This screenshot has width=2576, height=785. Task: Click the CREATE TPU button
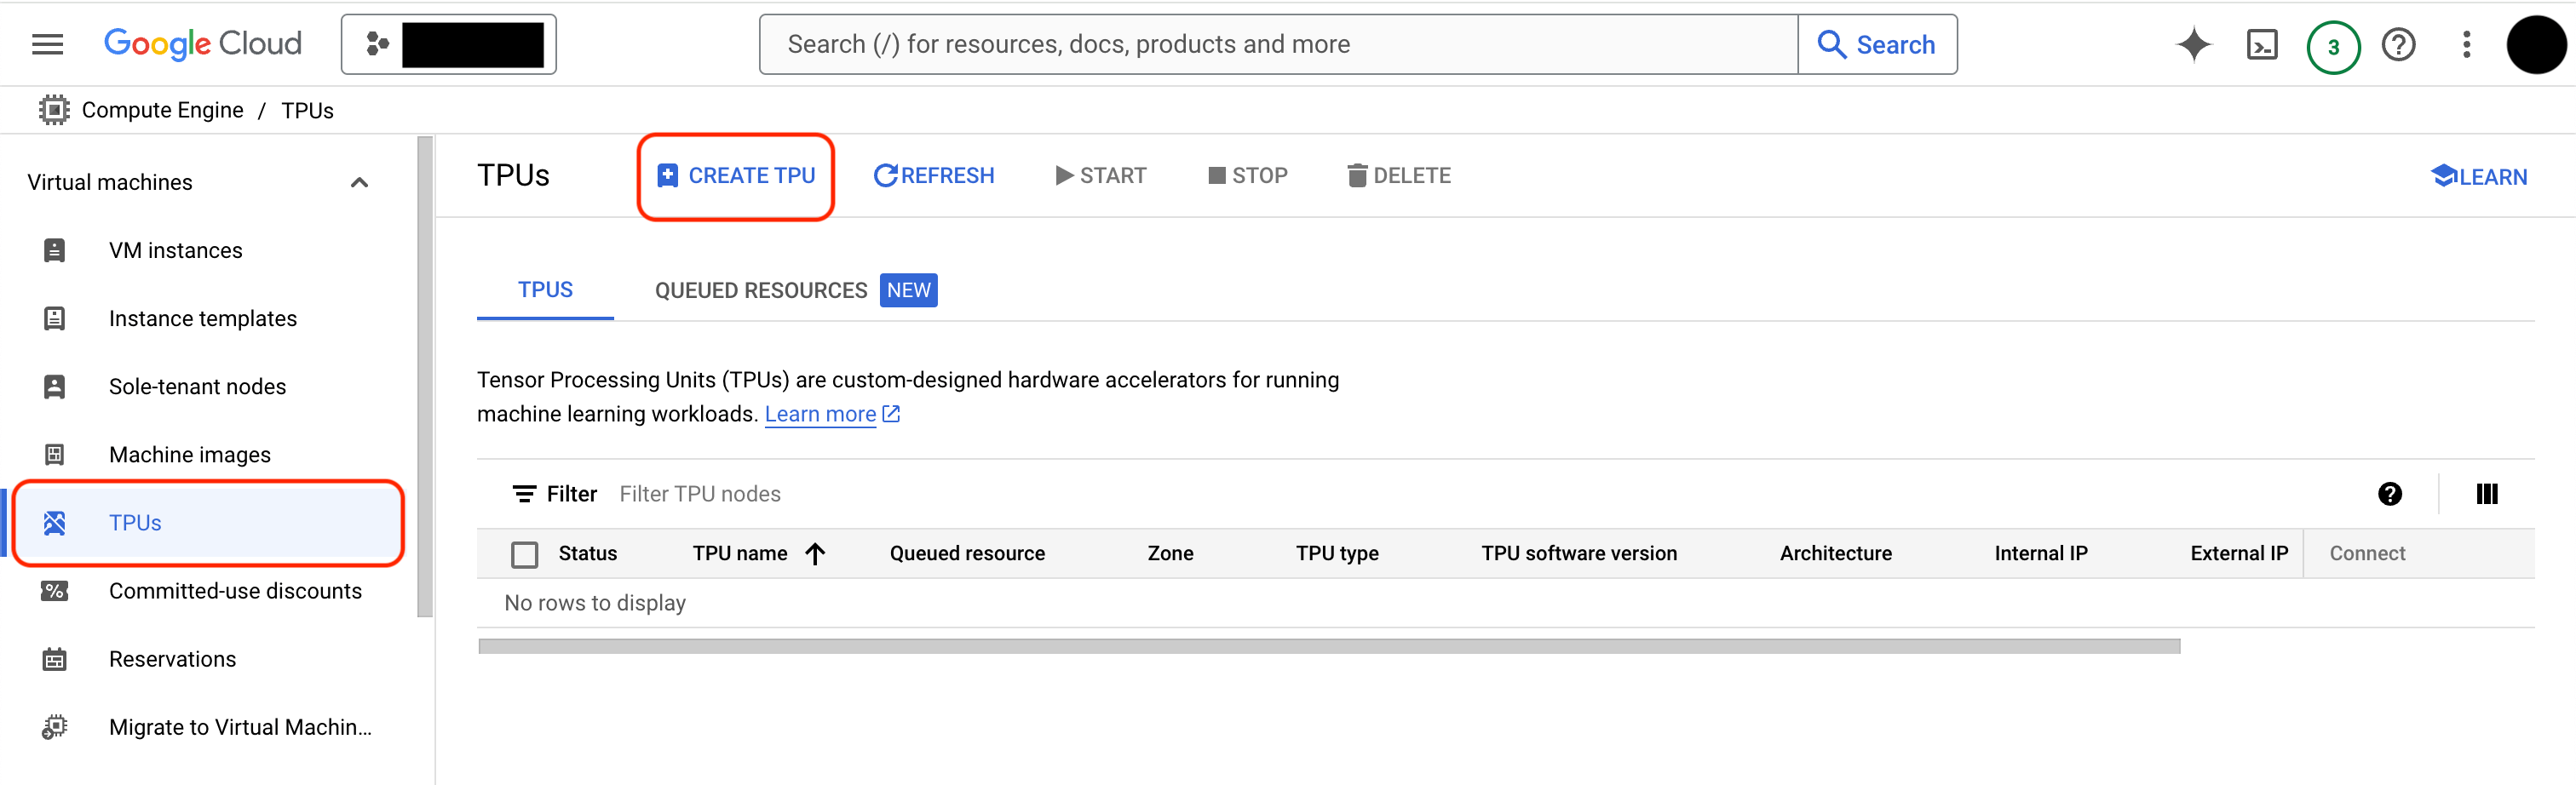(735, 175)
